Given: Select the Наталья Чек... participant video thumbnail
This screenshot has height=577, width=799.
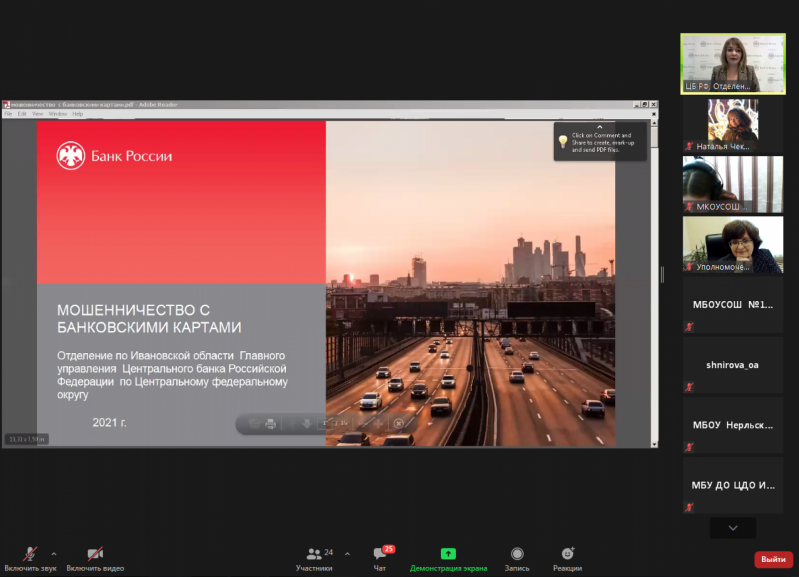Looking at the screenshot, I should tap(732, 125).
